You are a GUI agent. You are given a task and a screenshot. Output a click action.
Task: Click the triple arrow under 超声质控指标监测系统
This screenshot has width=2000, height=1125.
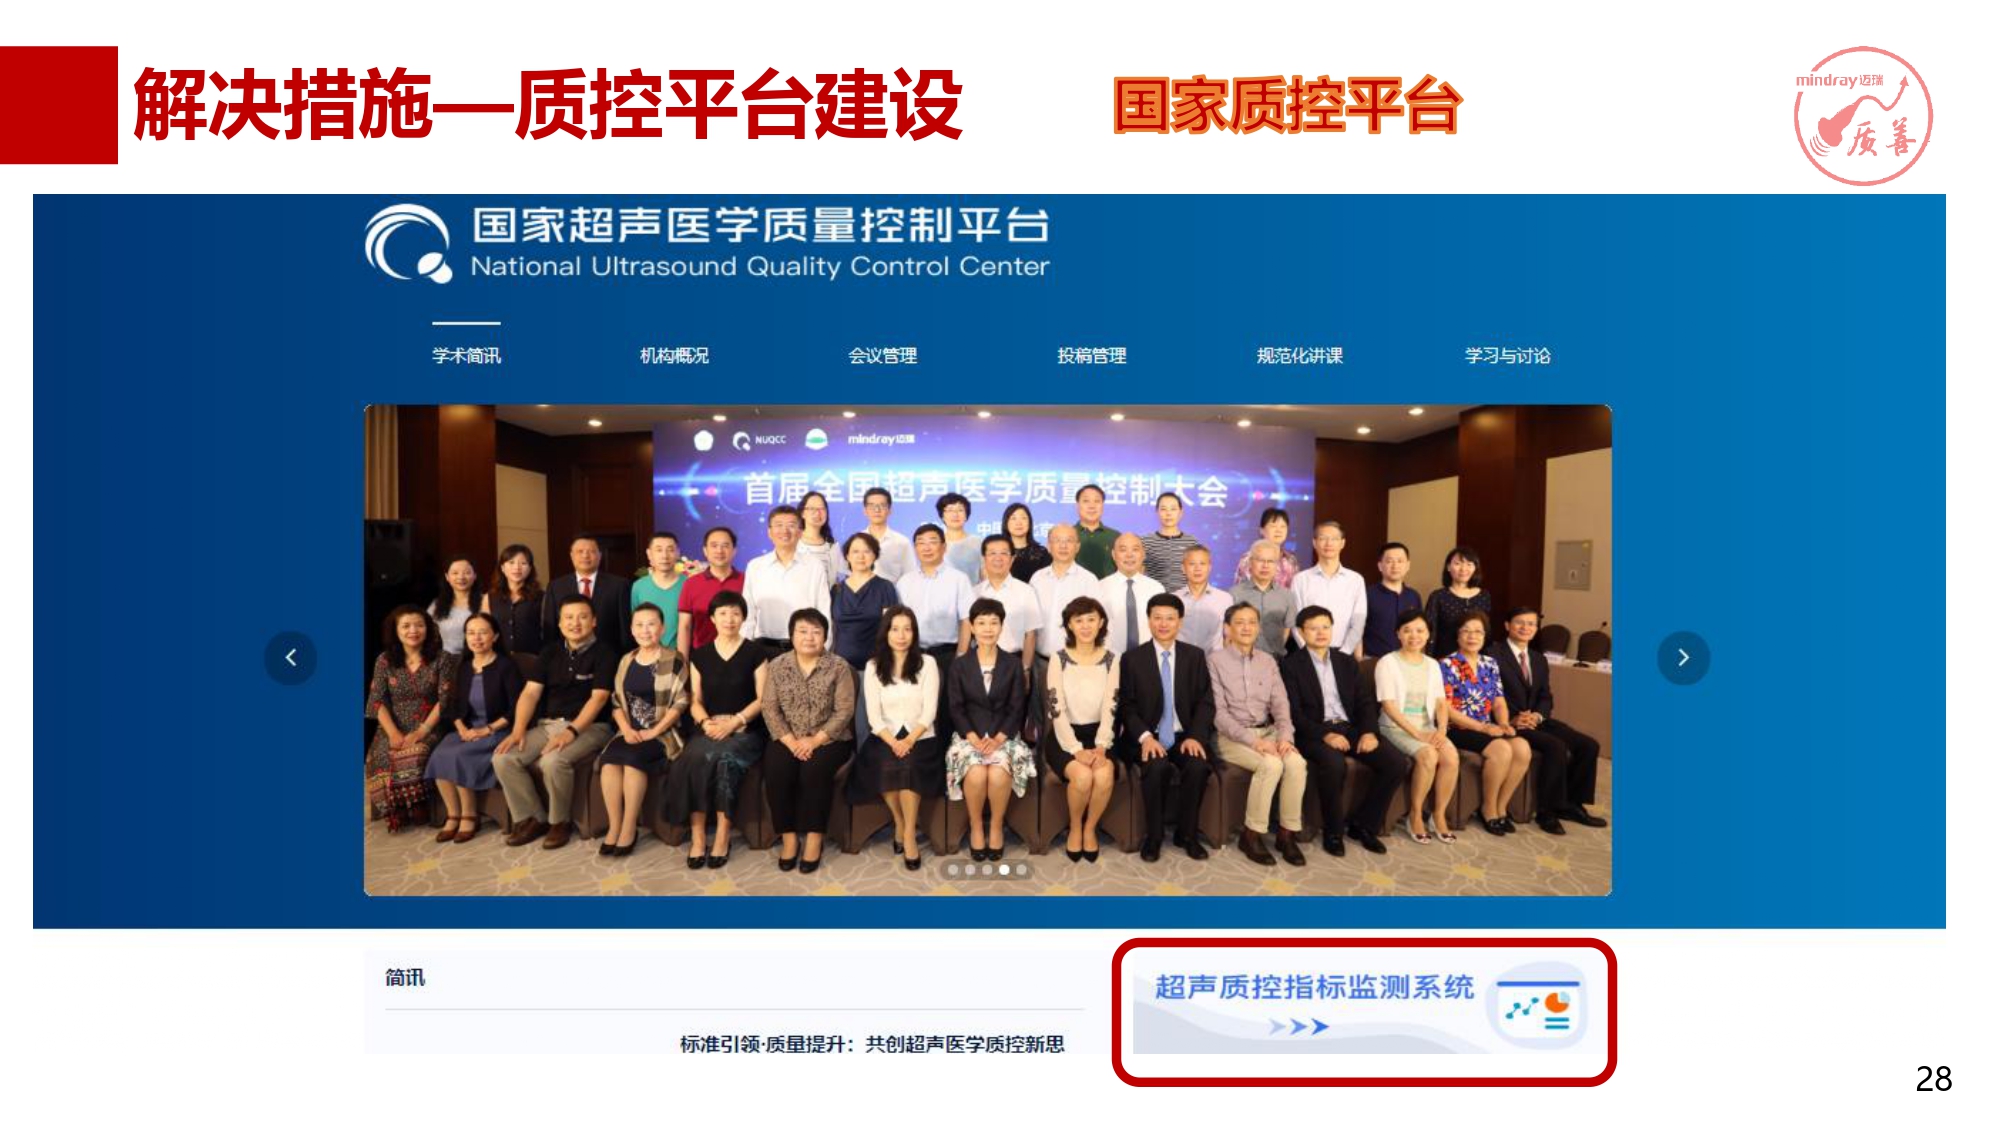click(1298, 1026)
